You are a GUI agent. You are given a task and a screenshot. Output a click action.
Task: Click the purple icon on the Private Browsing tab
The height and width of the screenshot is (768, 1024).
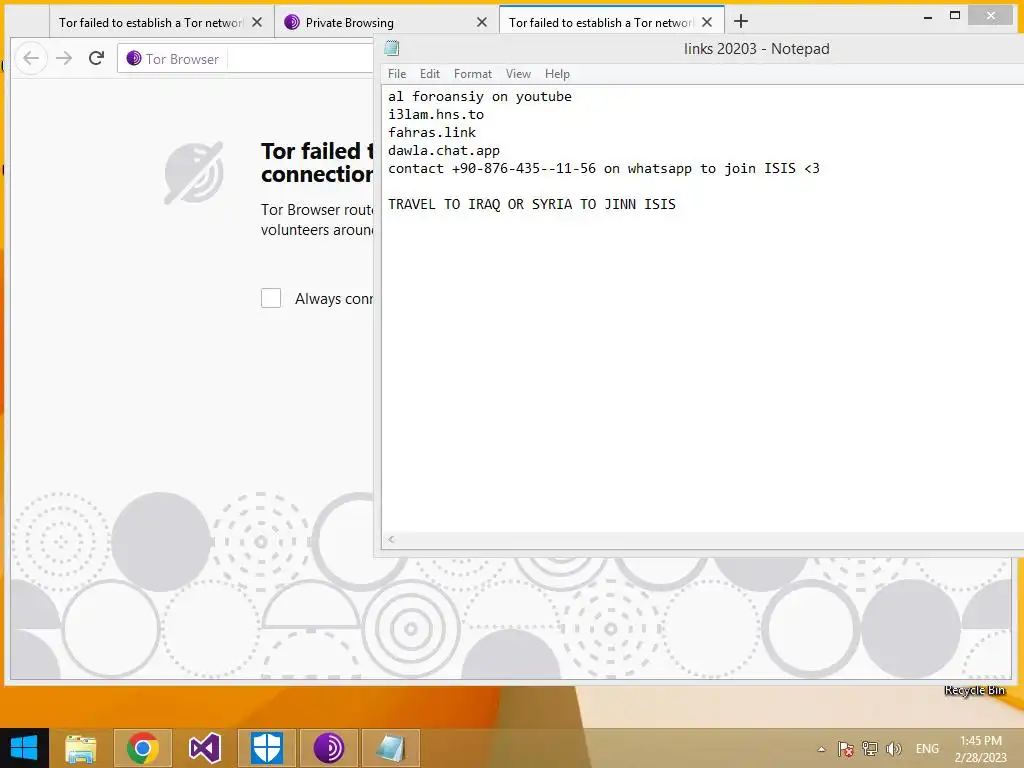click(x=292, y=22)
